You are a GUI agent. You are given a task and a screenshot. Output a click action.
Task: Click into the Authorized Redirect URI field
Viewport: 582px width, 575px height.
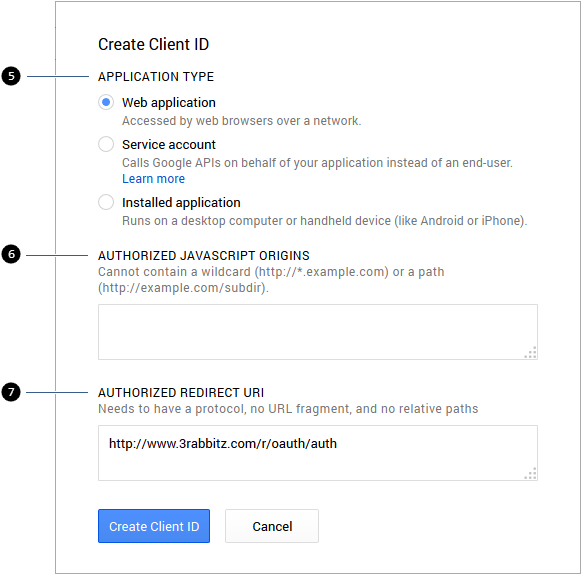tap(318, 453)
